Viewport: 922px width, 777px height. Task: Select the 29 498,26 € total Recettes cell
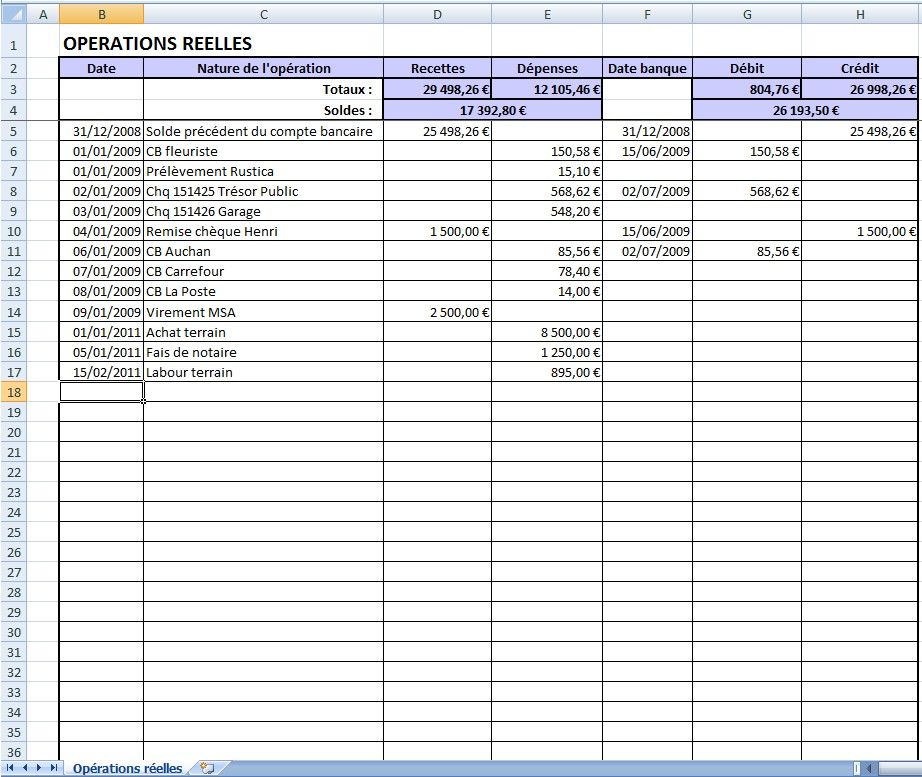(437, 89)
